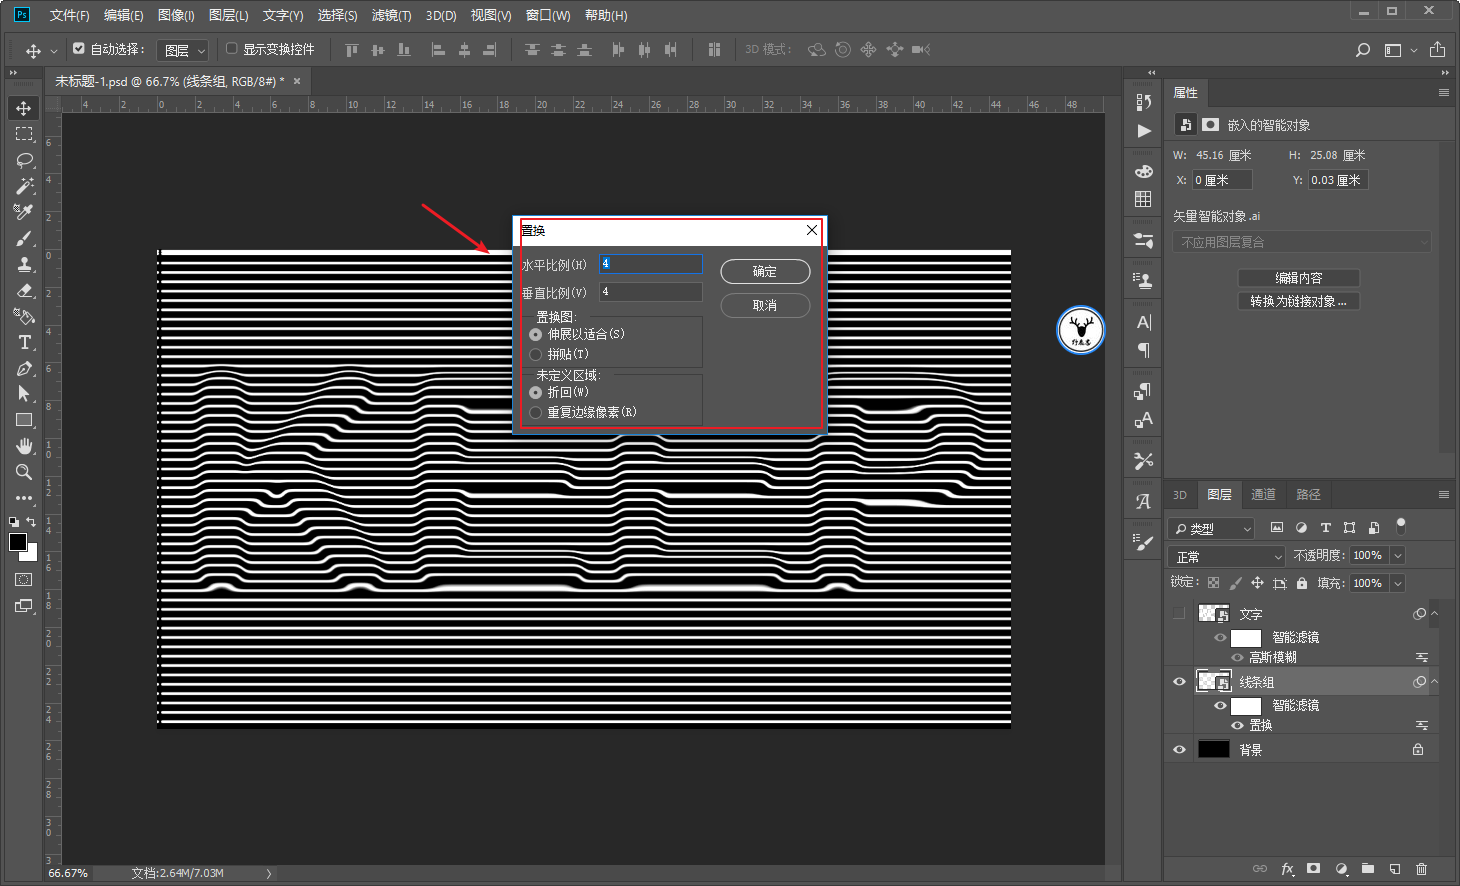1460x886 pixels.
Task: Select the Move tool
Action: tap(24, 108)
